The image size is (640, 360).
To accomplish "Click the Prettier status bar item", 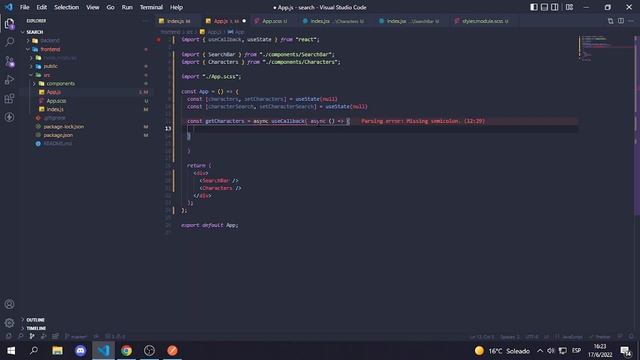I will pyautogui.click(x=600, y=336).
